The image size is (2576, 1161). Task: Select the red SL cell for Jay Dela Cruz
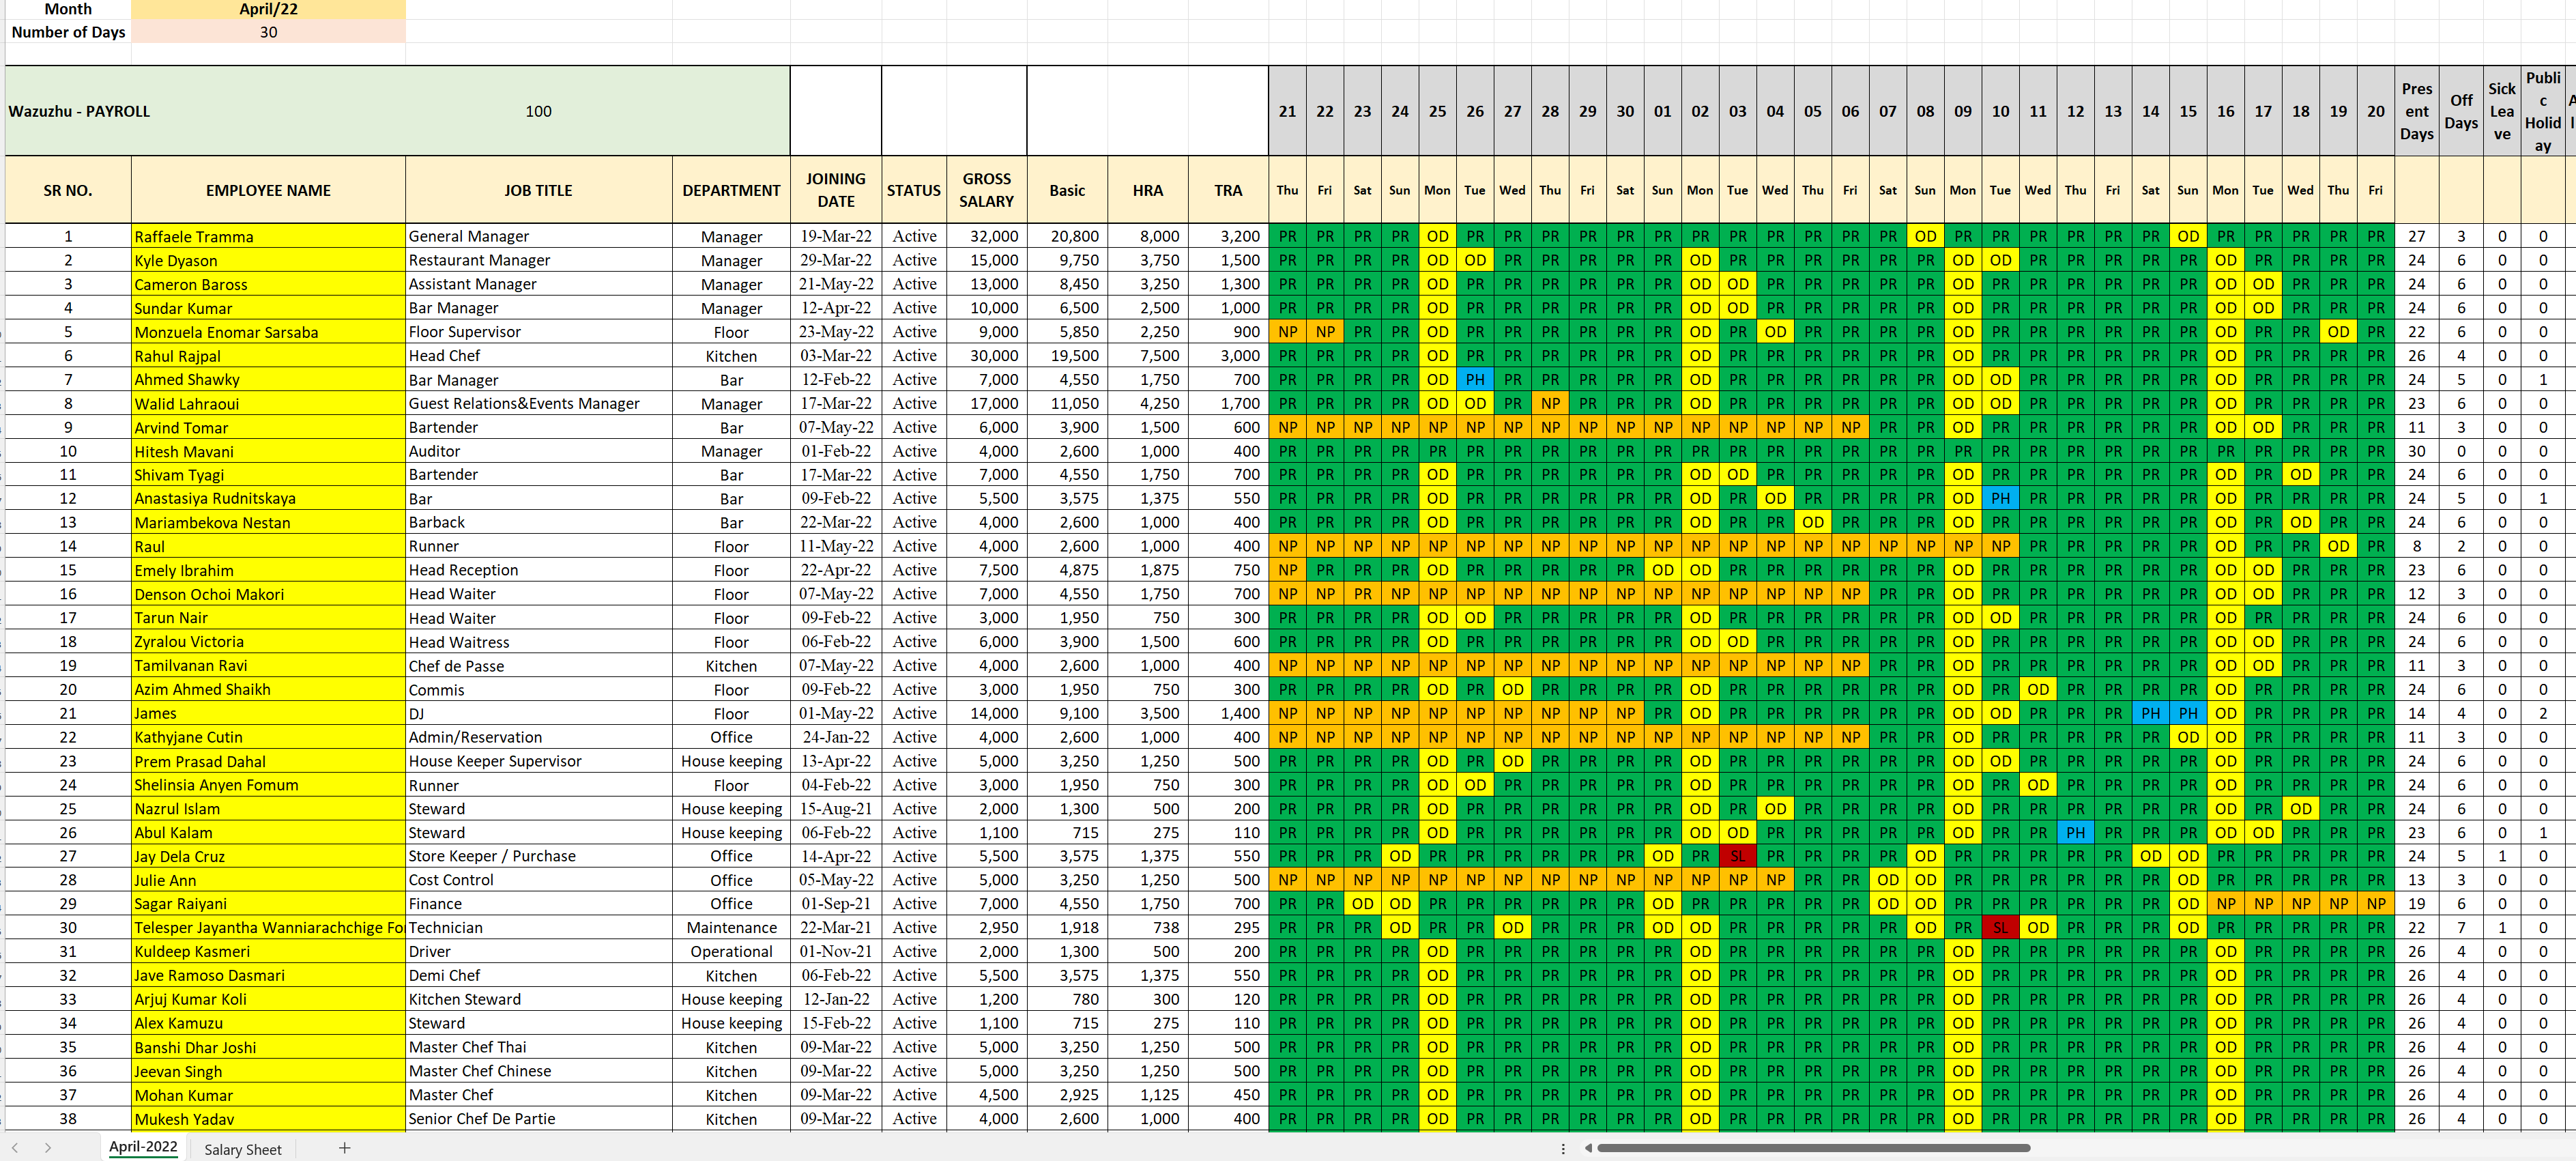click(x=1737, y=856)
